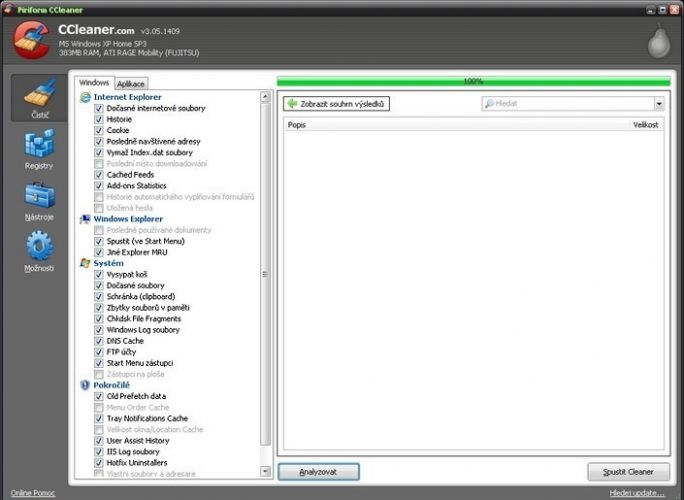Open the Čistič cleaner section
Image resolution: width=684 pixels, height=500 pixels.
coord(39,98)
